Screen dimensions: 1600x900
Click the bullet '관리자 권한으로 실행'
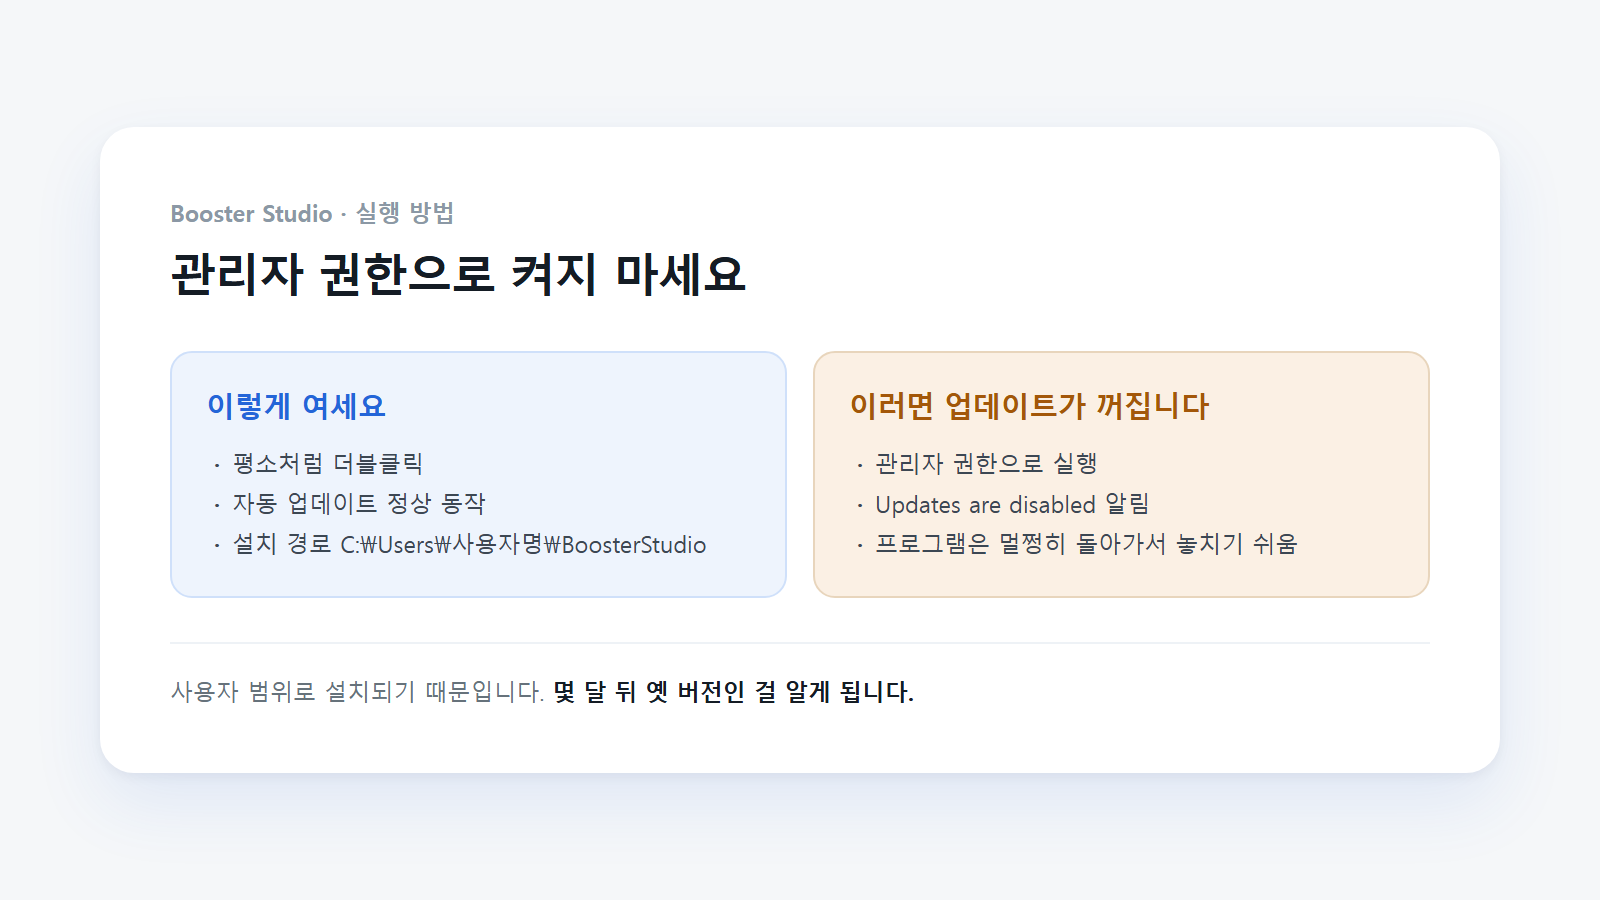click(986, 464)
